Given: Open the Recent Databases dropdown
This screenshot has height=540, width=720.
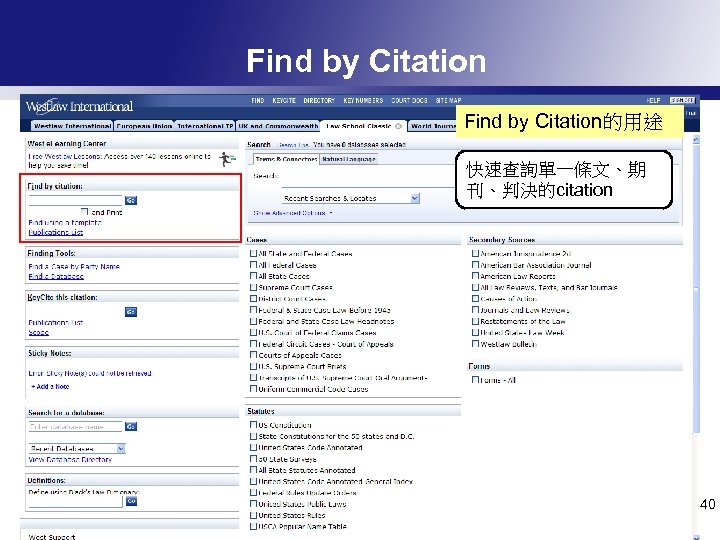Looking at the screenshot, I should (x=121, y=449).
